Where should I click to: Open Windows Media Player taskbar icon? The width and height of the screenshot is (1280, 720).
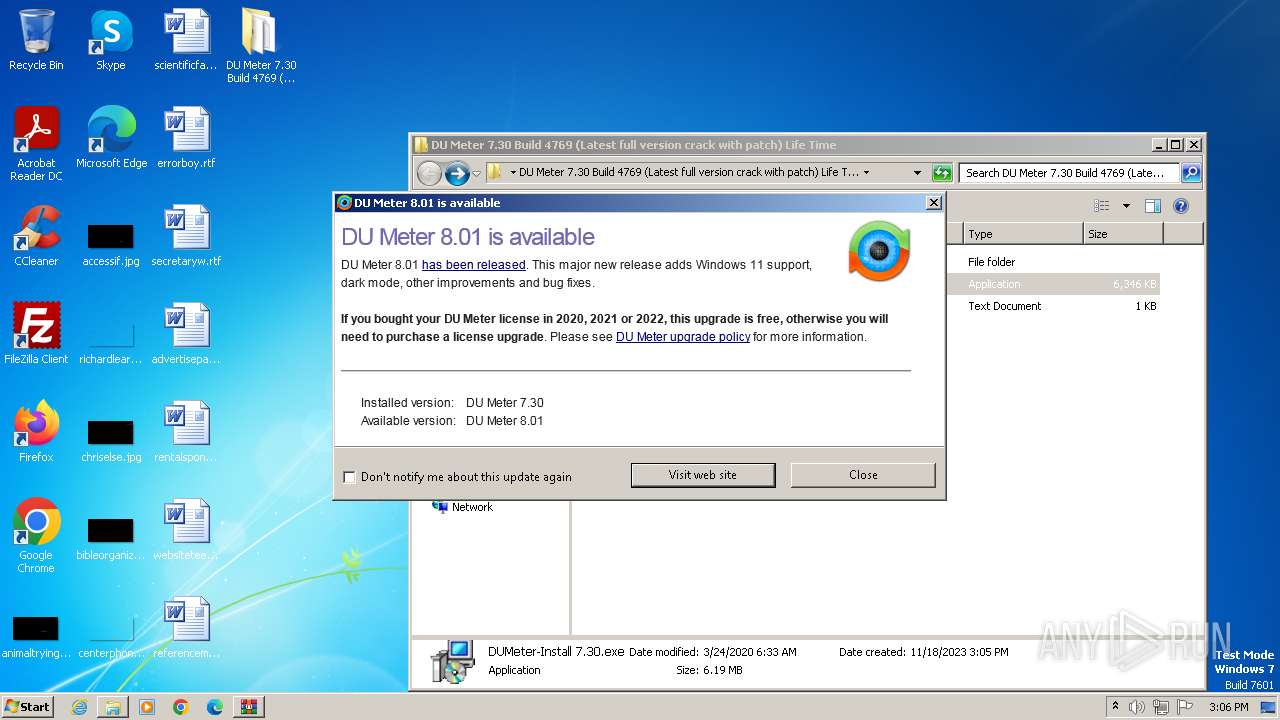coord(147,707)
